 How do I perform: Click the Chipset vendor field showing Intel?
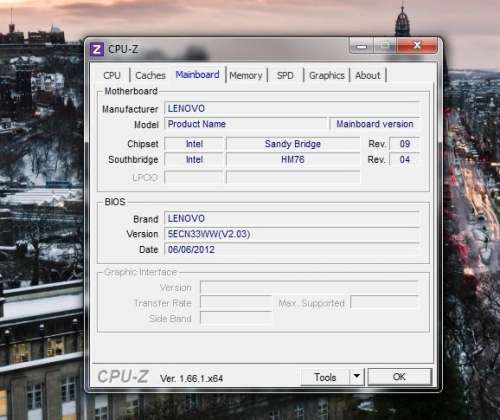point(194,144)
